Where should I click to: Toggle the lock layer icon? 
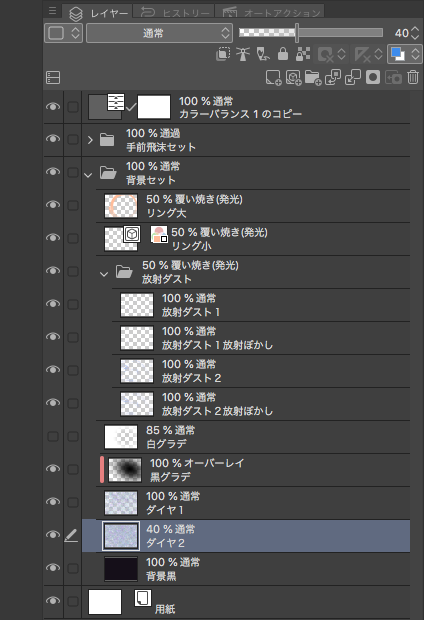pos(282,54)
